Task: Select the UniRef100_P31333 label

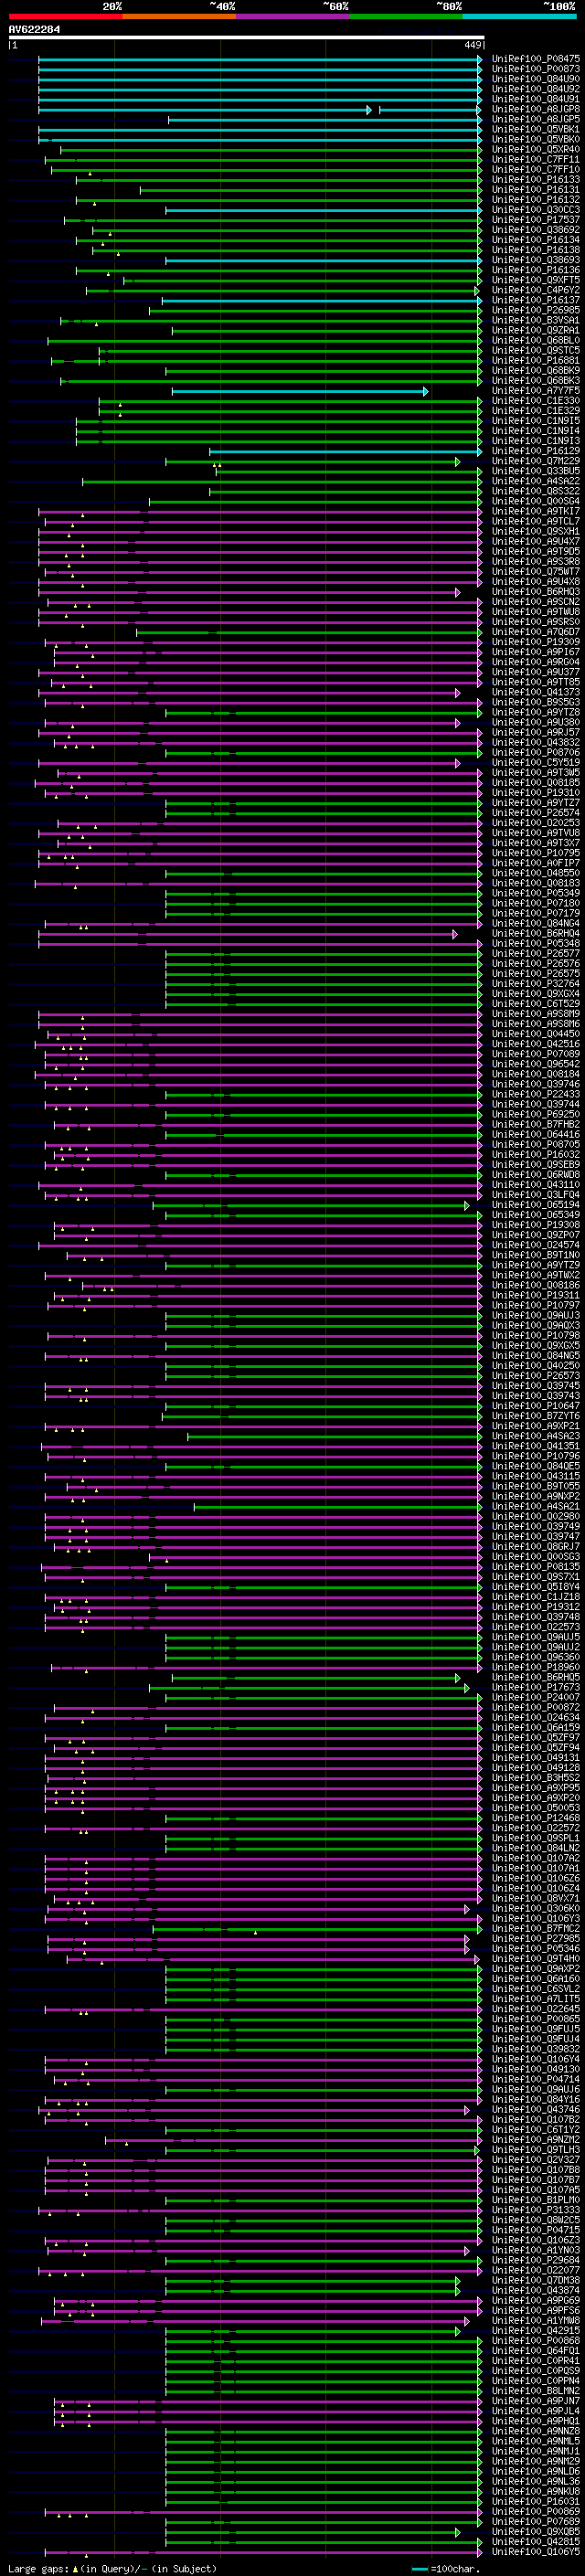Action: click(x=535, y=2210)
